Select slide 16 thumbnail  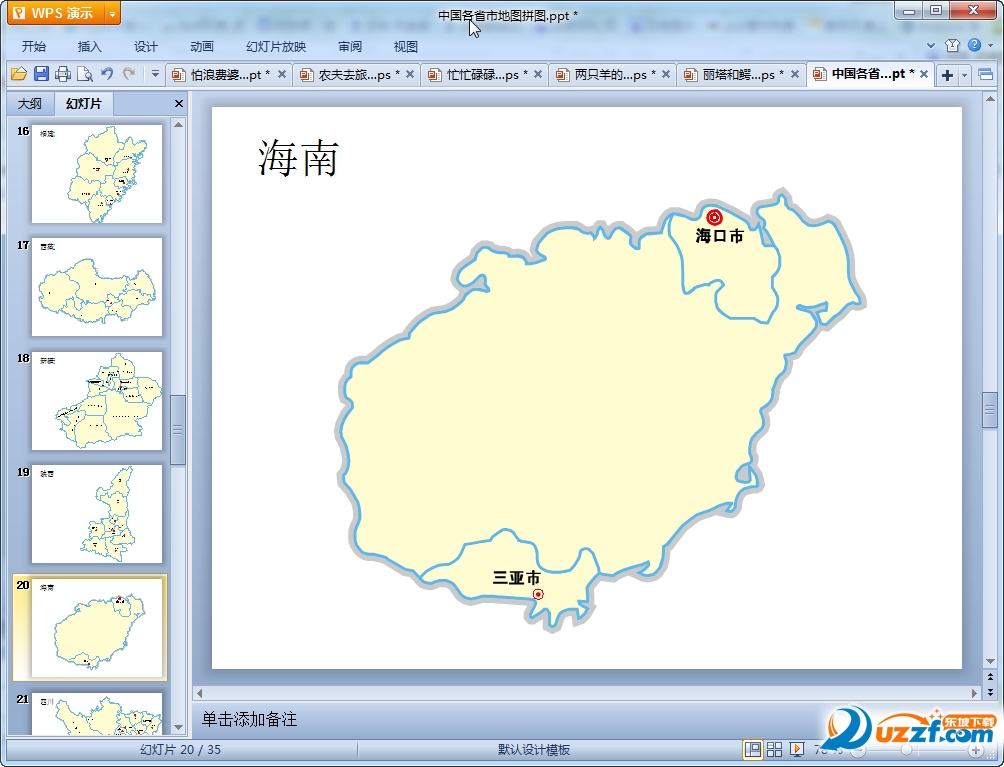97,174
